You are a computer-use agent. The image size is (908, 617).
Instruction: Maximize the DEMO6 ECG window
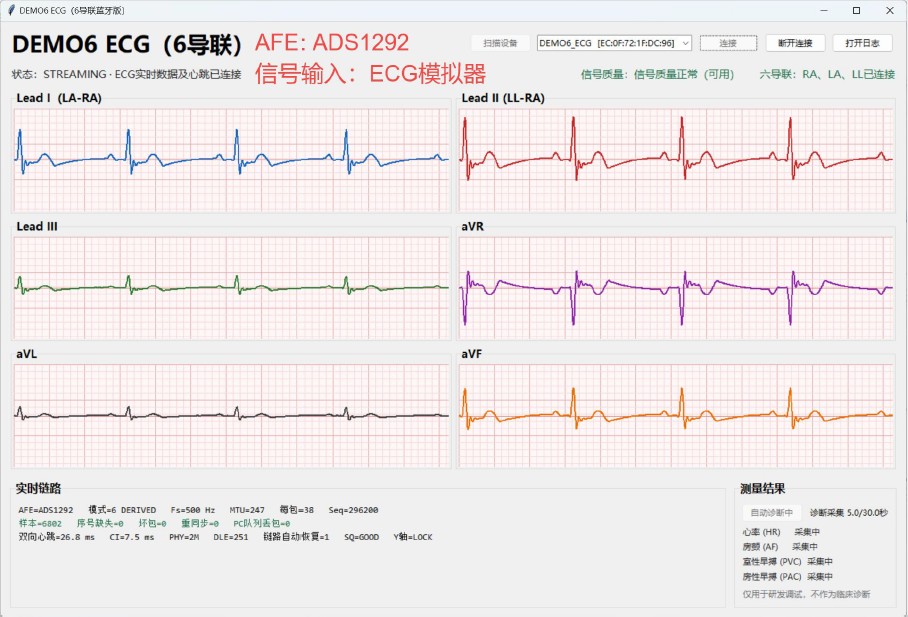pyautogui.click(x=856, y=10)
